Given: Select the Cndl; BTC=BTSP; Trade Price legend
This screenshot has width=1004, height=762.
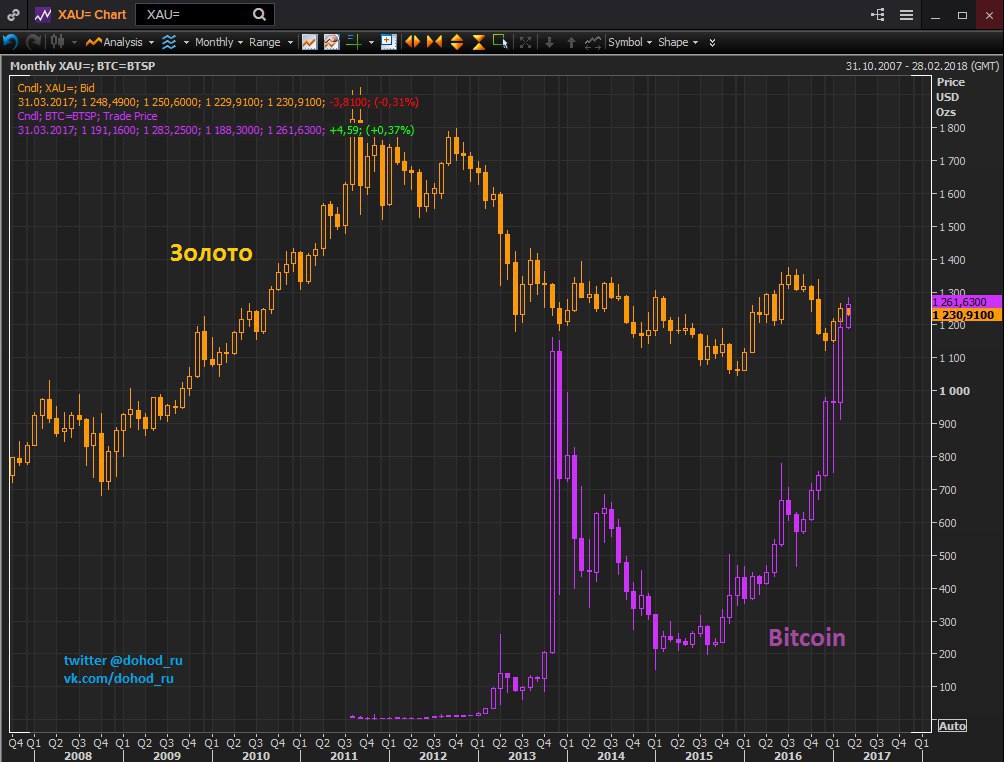Looking at the screenshot, I should coord(87,116).
